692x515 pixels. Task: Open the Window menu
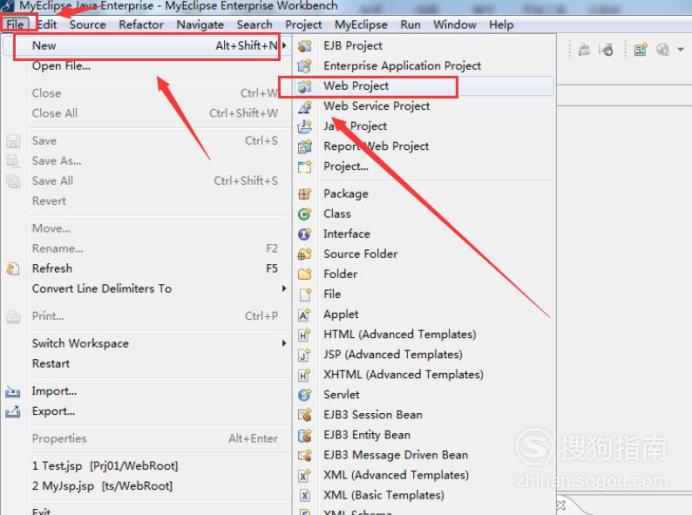(x=455, y=24)
